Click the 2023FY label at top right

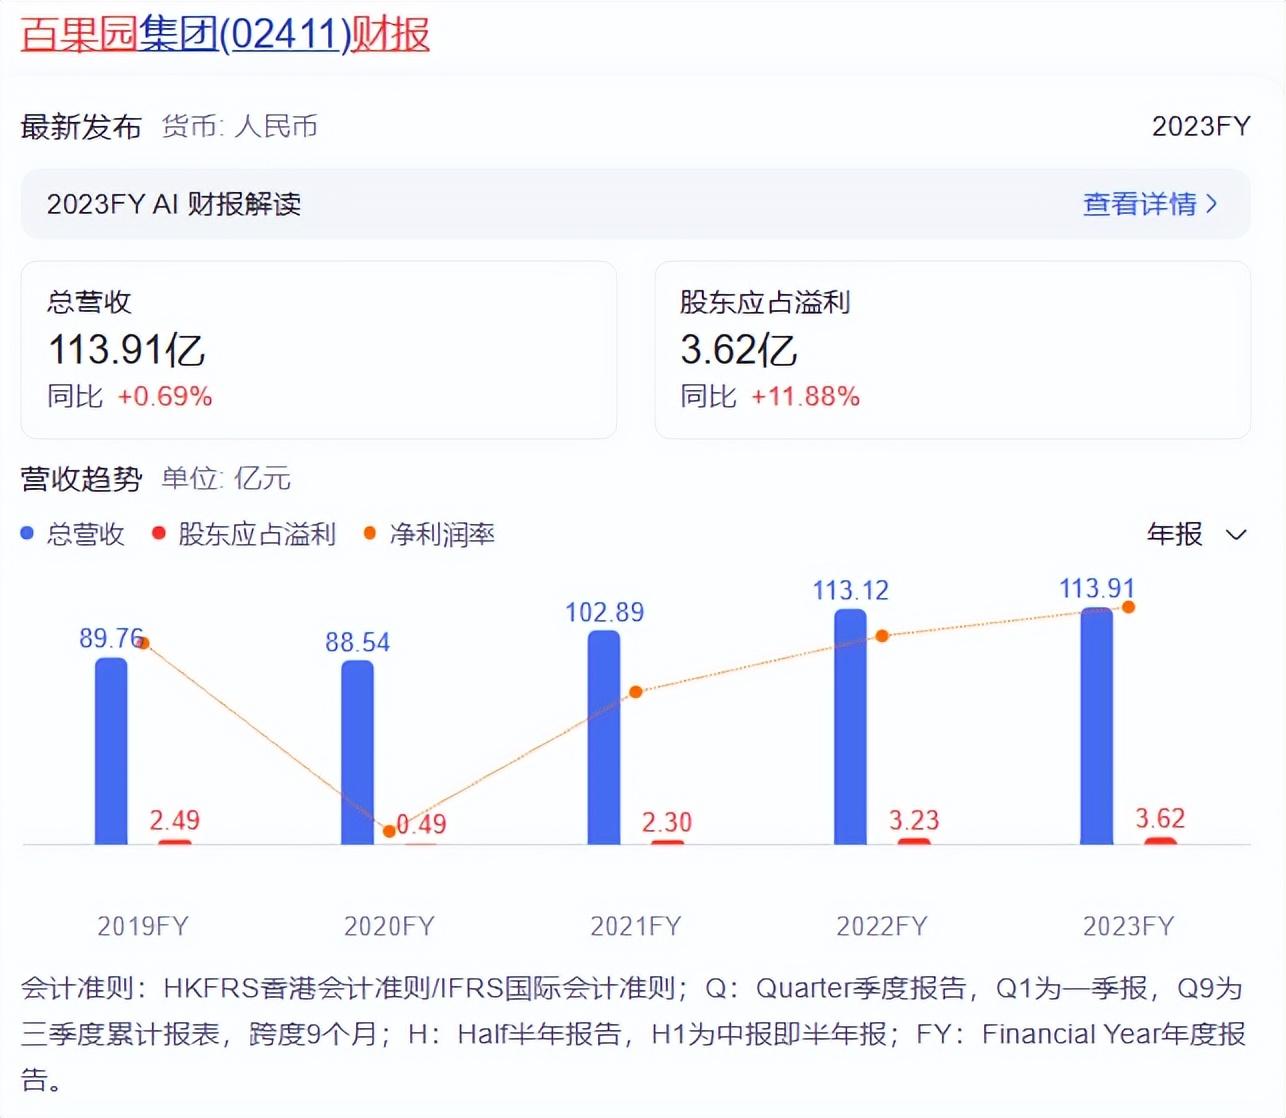(x=1200, y=126)
